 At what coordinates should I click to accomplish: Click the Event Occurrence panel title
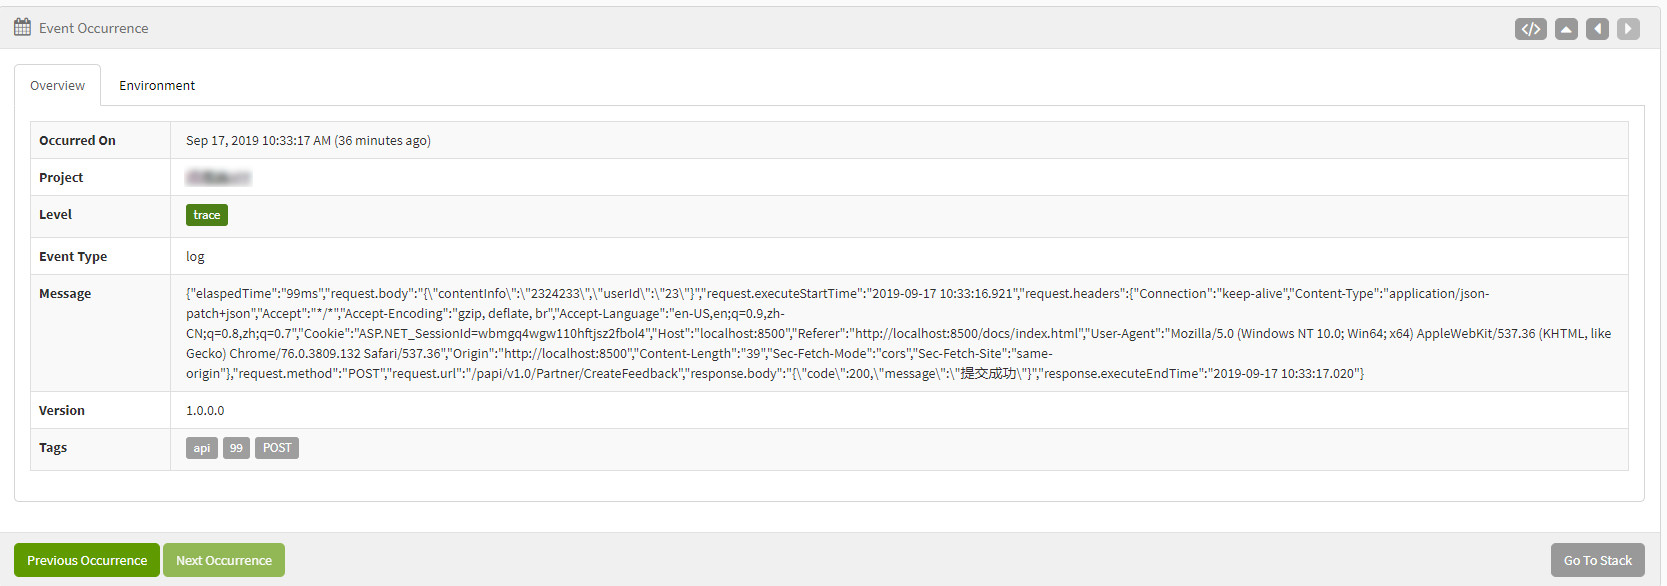93,29
